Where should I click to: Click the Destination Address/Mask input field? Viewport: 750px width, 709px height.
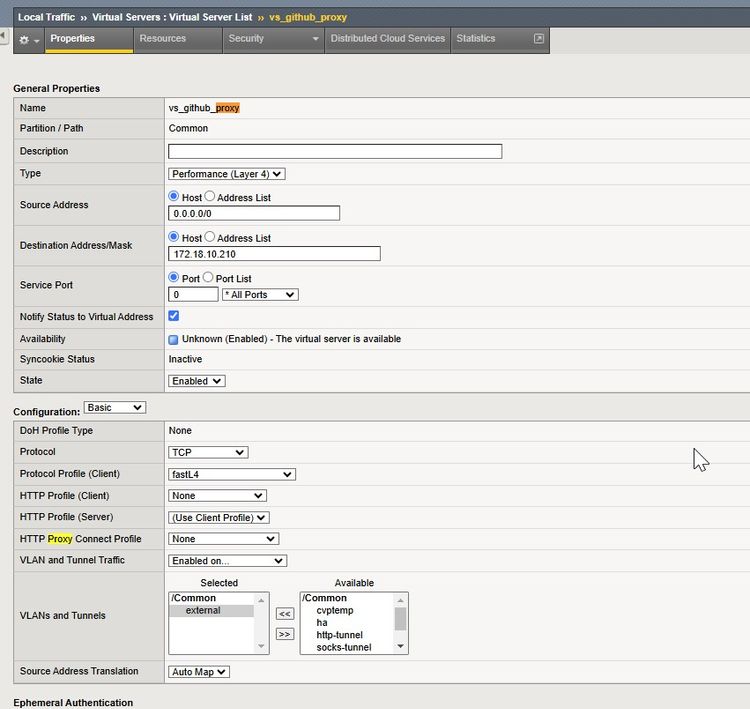point(274,254)
